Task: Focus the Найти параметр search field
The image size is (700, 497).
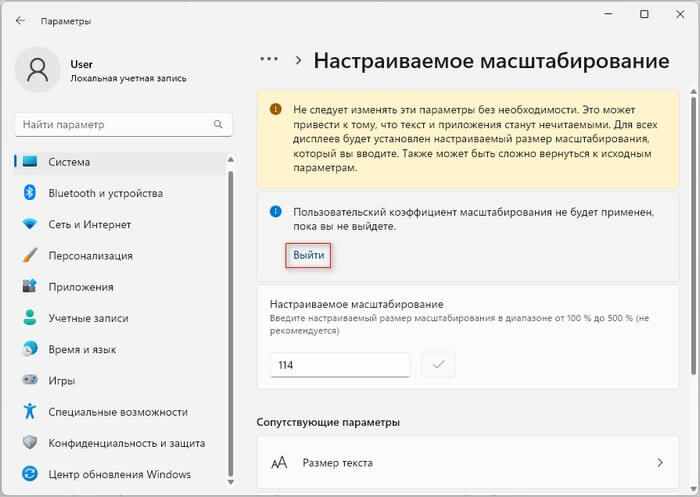Action: tap(123, 125)
